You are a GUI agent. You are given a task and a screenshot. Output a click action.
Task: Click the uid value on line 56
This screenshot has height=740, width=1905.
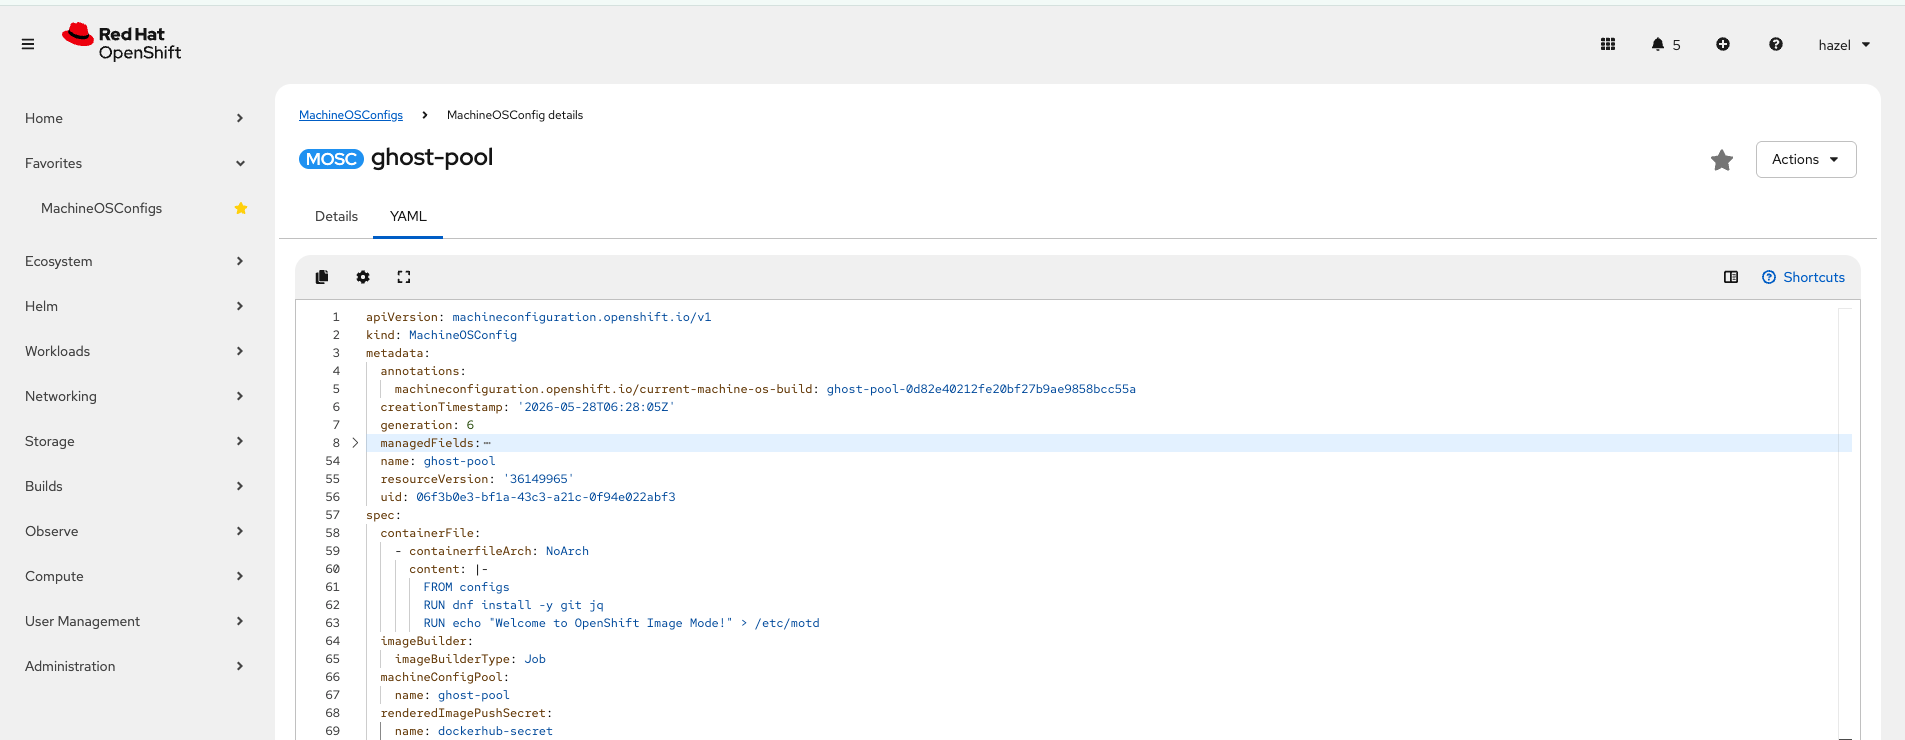pyautogui.click(x=546, y=497)
